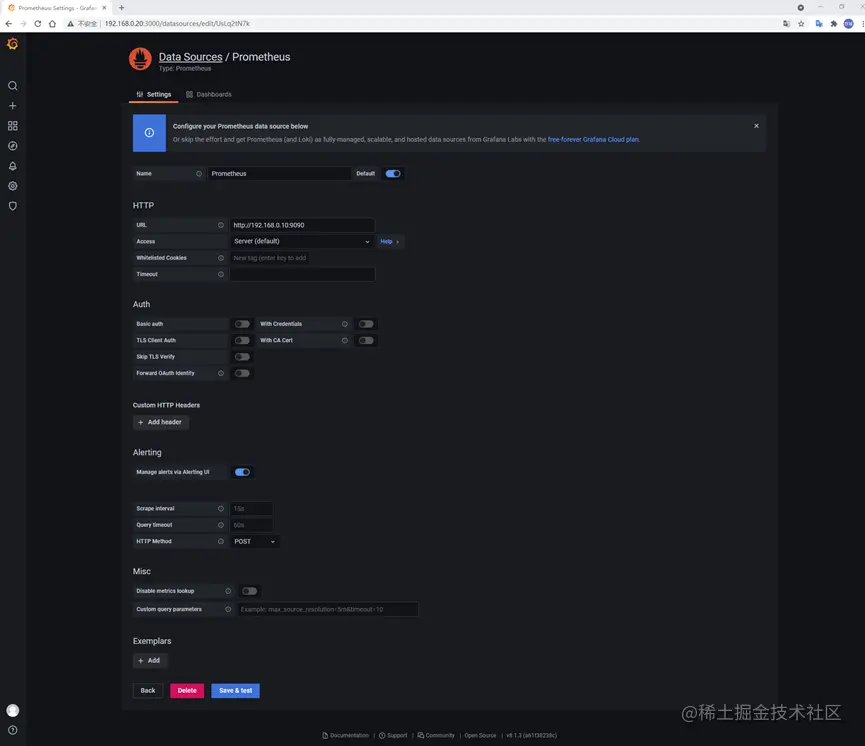Open the Help question mark icon
The image size is (865, 746).
pos(13,730)
